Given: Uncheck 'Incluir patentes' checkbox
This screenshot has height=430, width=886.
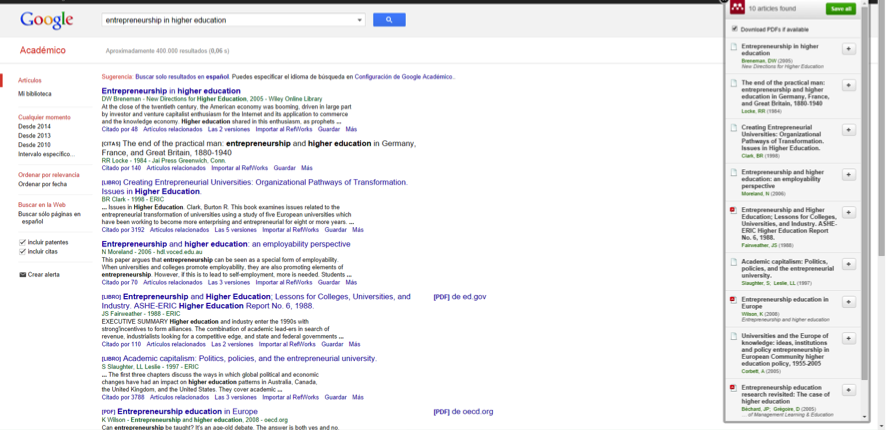Looking at the screenshot, I should 22,242.
